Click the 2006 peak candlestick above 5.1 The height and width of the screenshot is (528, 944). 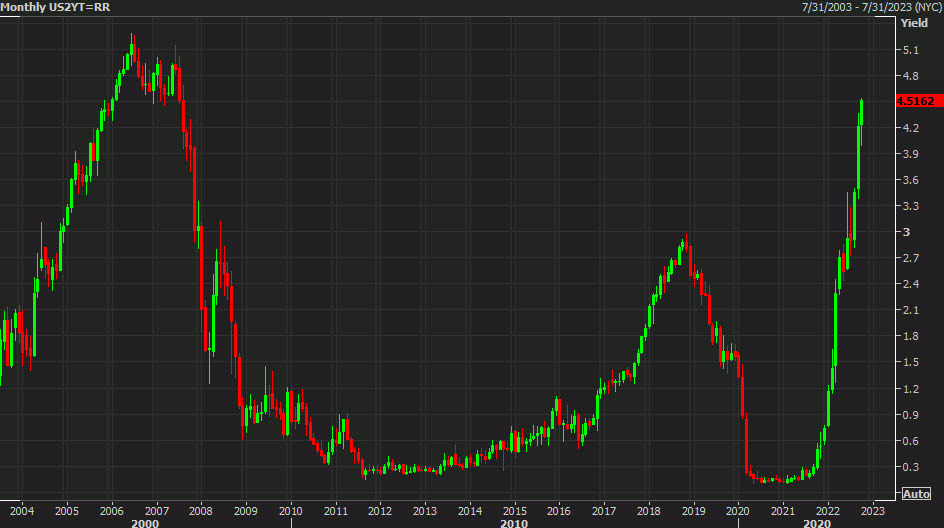pos(132,50)
